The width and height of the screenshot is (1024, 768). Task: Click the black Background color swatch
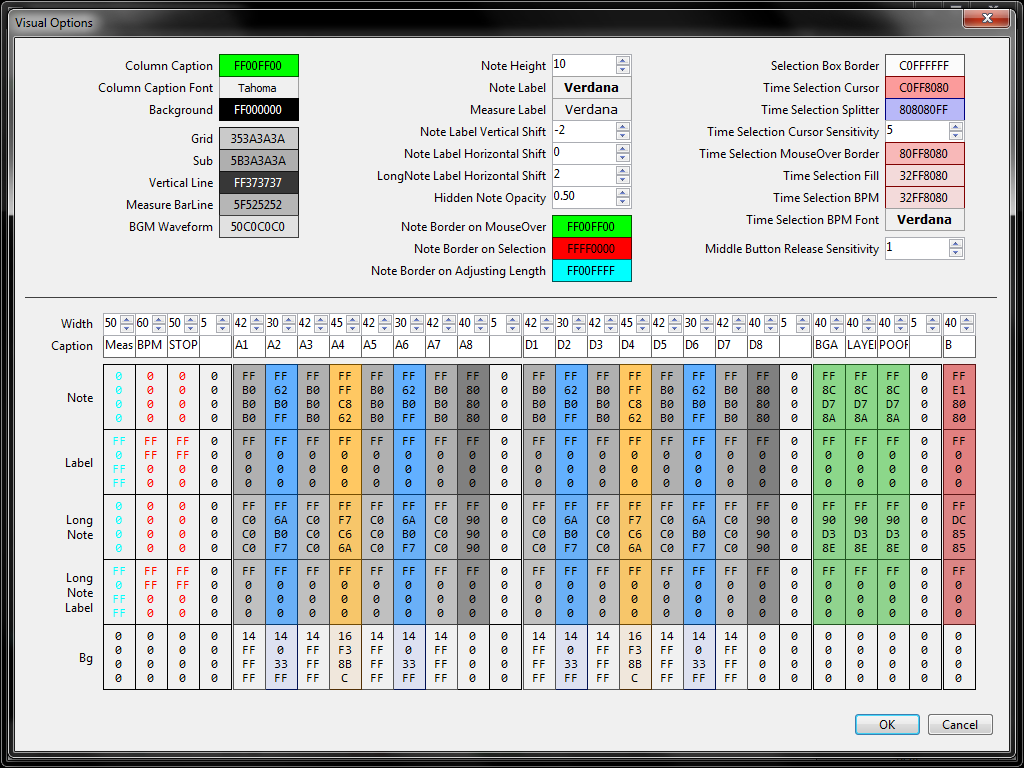click(x=258, y=110)
